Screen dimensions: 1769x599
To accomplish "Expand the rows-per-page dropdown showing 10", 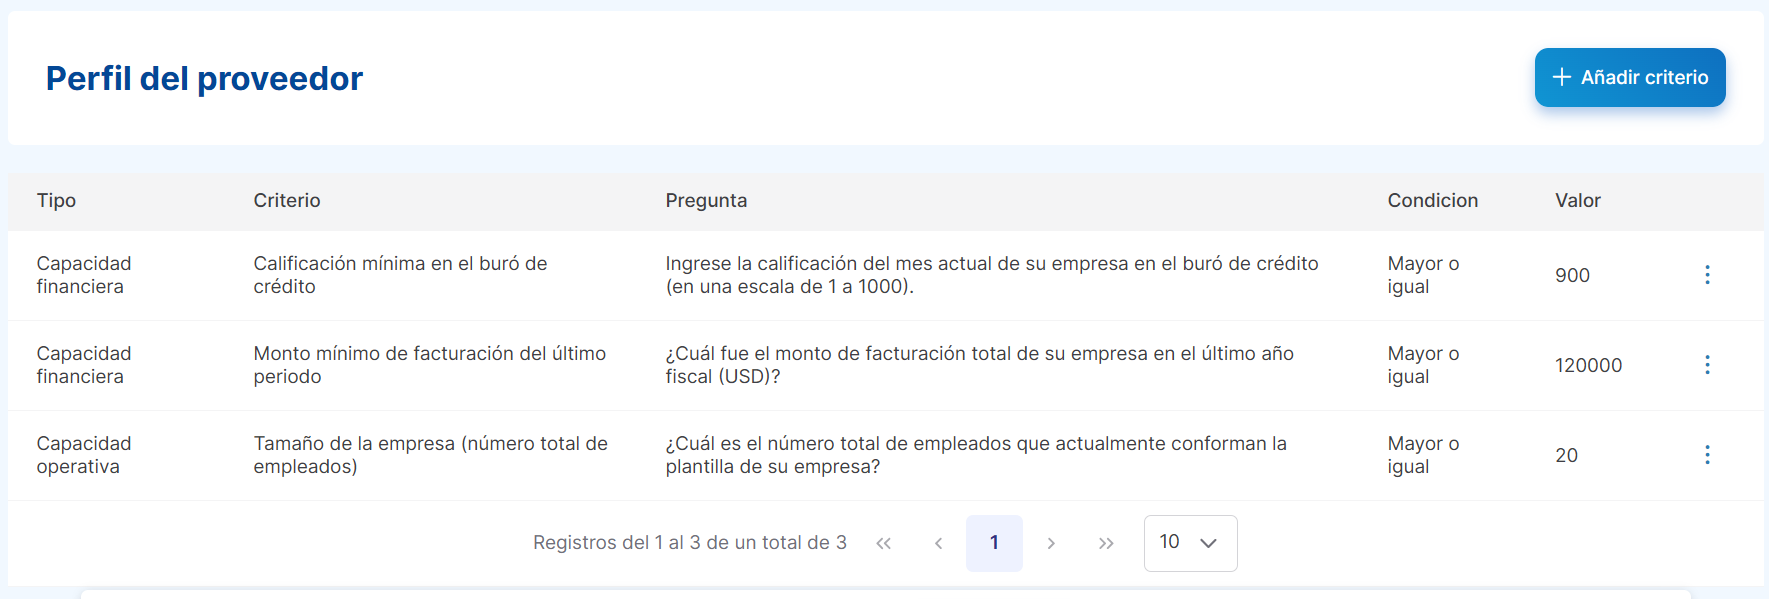I will point(1189,543).
